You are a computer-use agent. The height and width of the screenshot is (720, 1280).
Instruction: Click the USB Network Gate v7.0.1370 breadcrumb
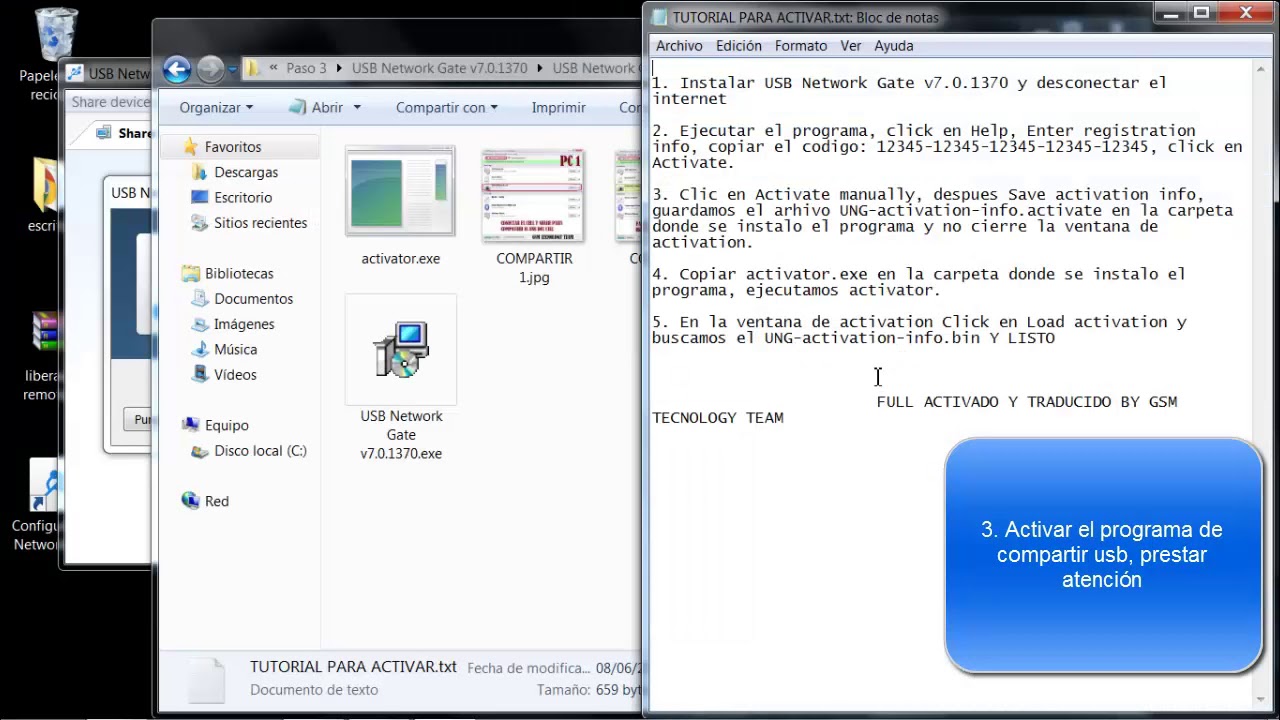pos(440,68)
